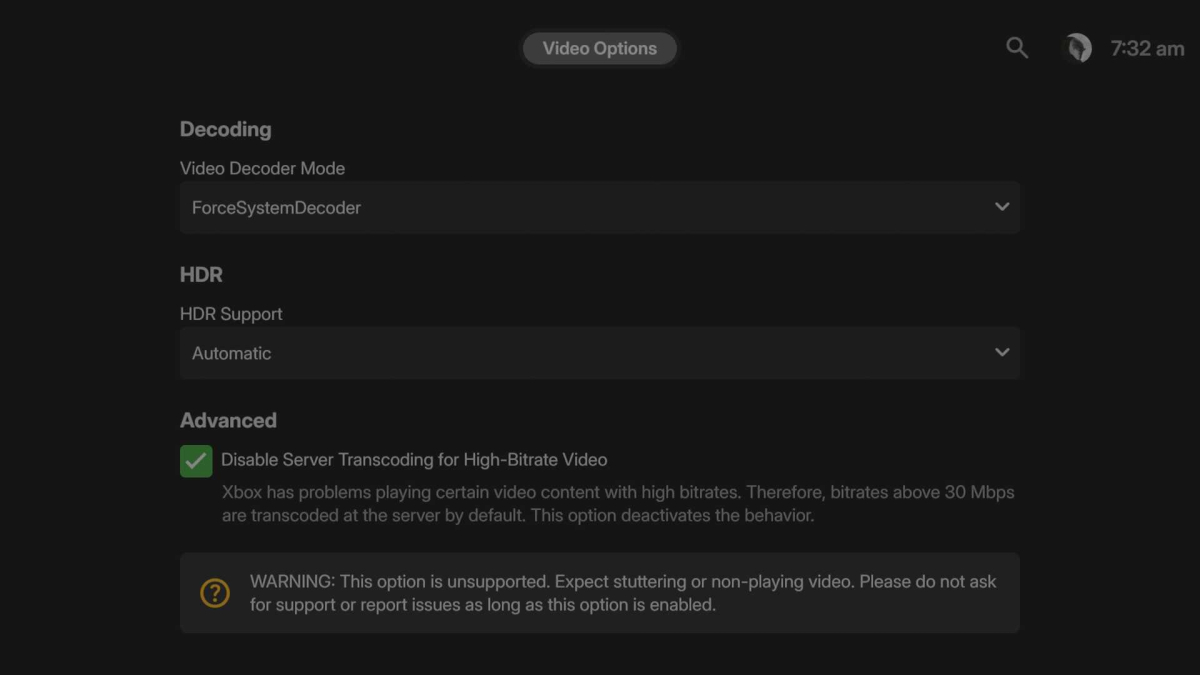Click the HDR Support field showing Automatic
This screenshot has width=1200, height=675.
coord(600,352)
